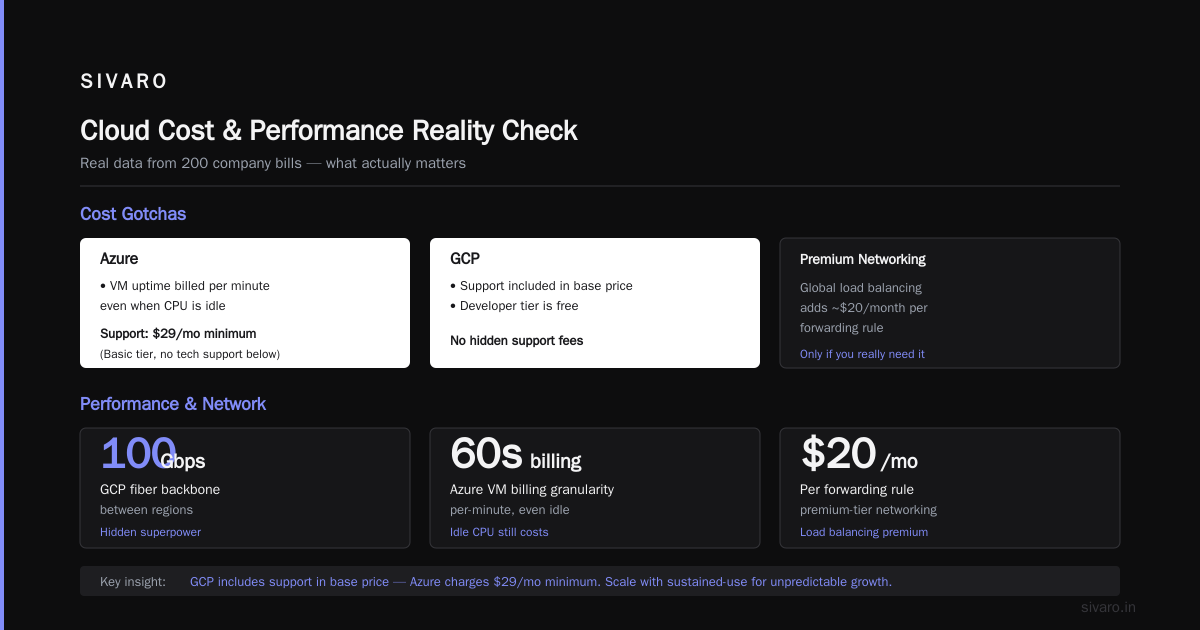The image size is (1200, 630).
Task: Click 'between regions' caption
Action: pos(147,510)
